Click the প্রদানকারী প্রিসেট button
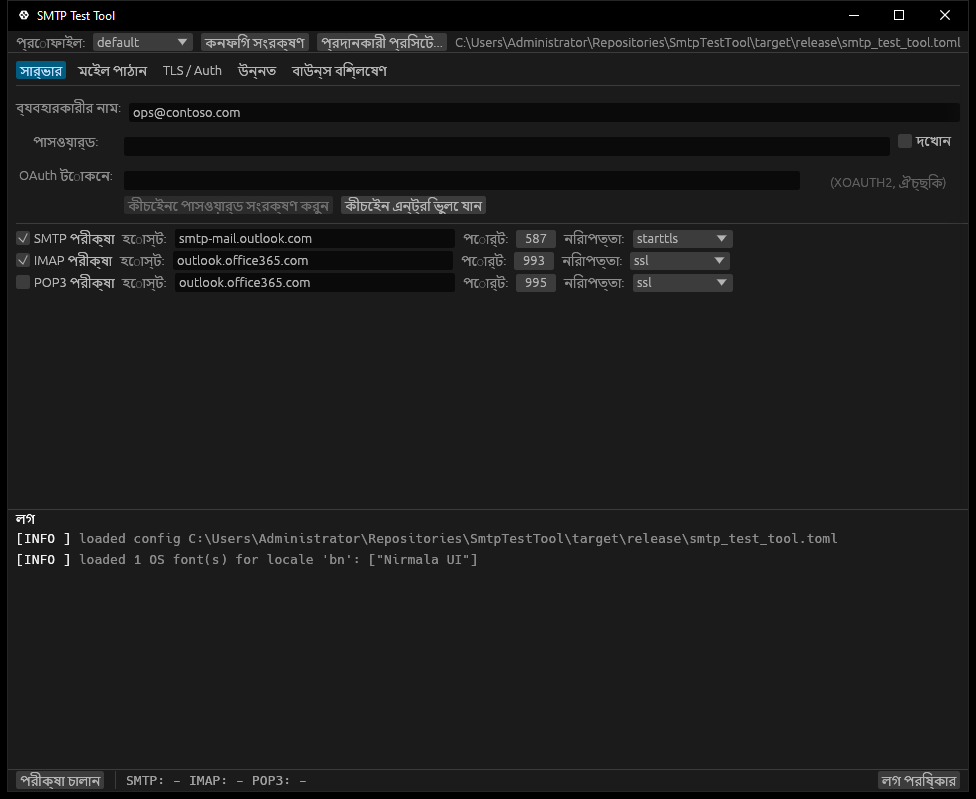This screenshot has height=799, width=976. [x=382, y=42]
